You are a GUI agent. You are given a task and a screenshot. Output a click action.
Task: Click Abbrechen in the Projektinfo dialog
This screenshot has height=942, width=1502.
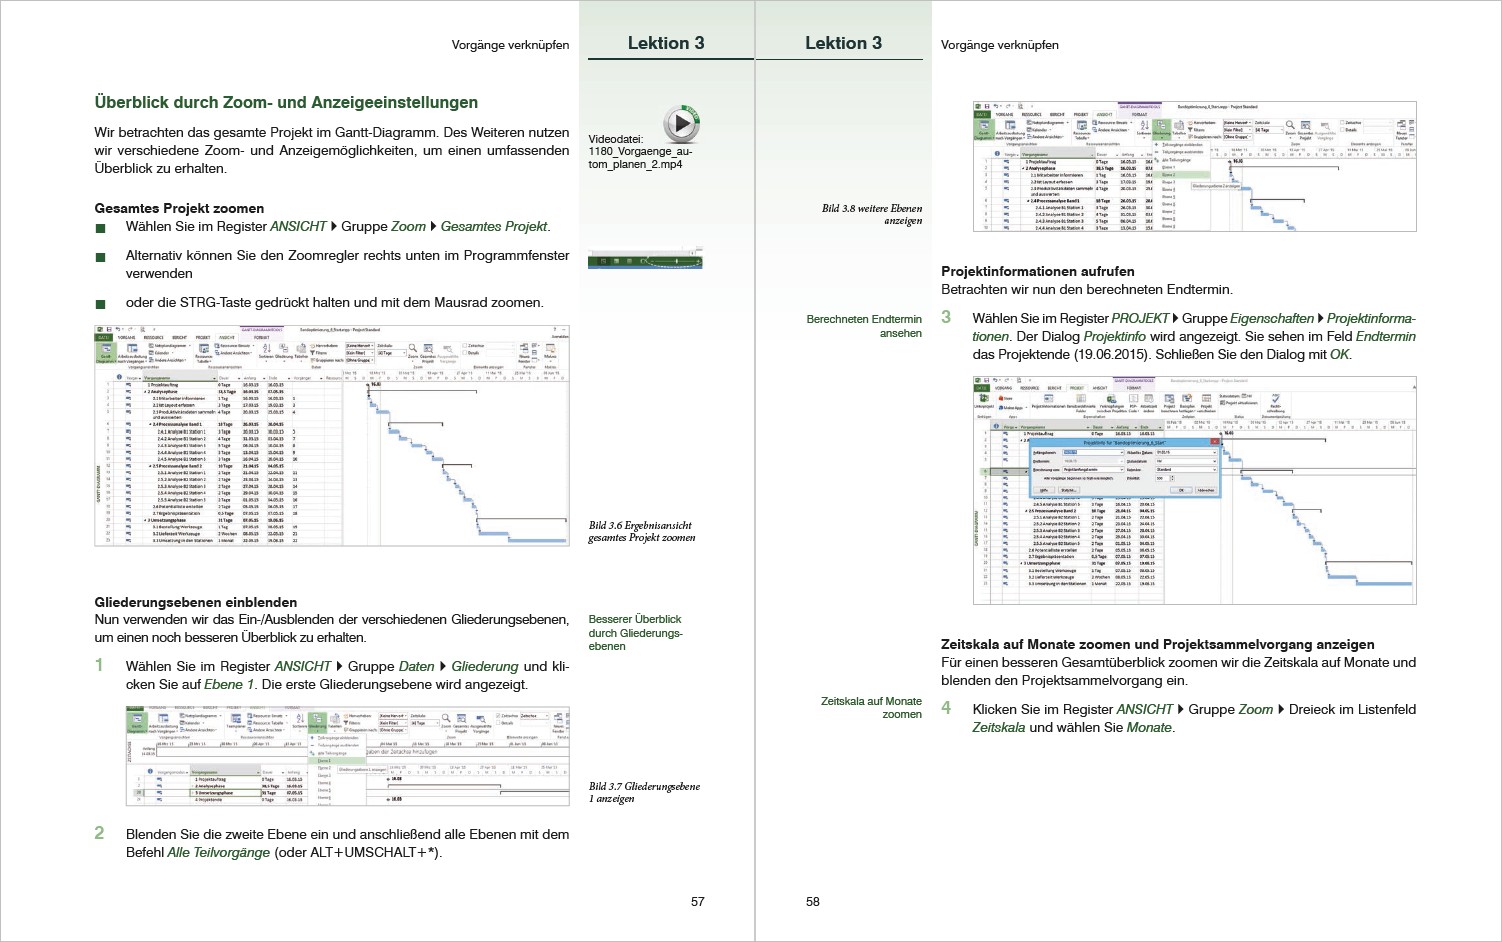coord(1206,490)
